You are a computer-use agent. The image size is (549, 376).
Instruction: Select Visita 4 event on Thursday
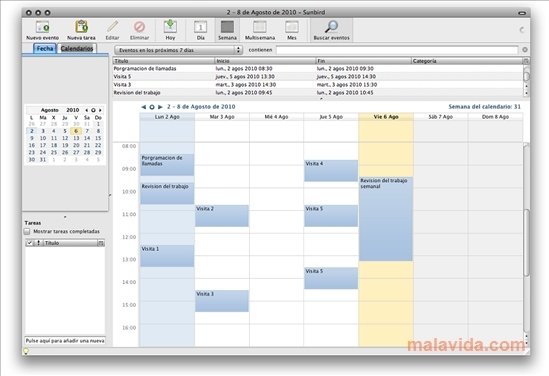pyautogui.click(x=331, y=170)
